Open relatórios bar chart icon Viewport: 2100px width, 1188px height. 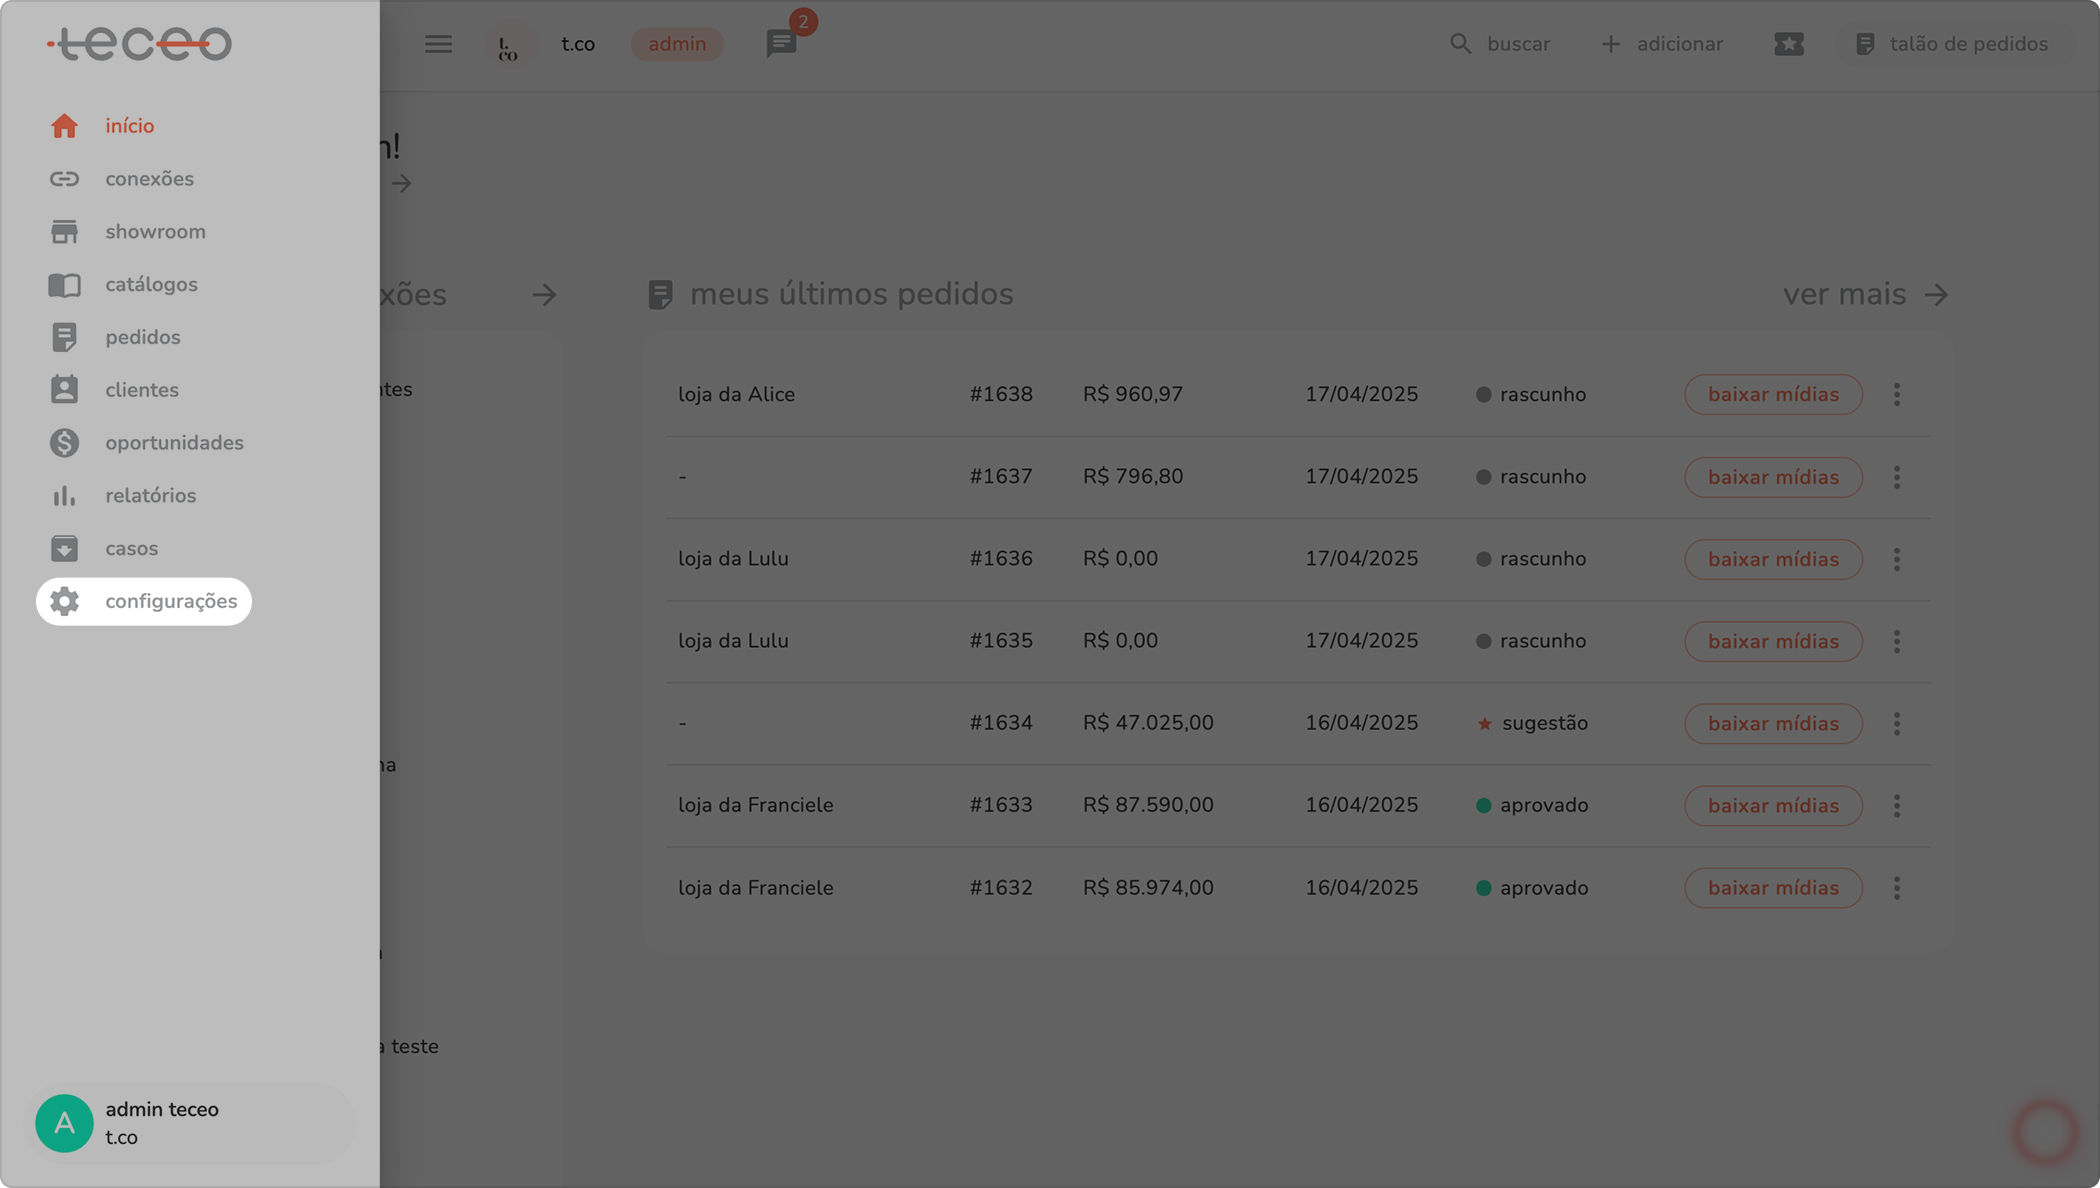pyautogui.click(x=64, y=496)
